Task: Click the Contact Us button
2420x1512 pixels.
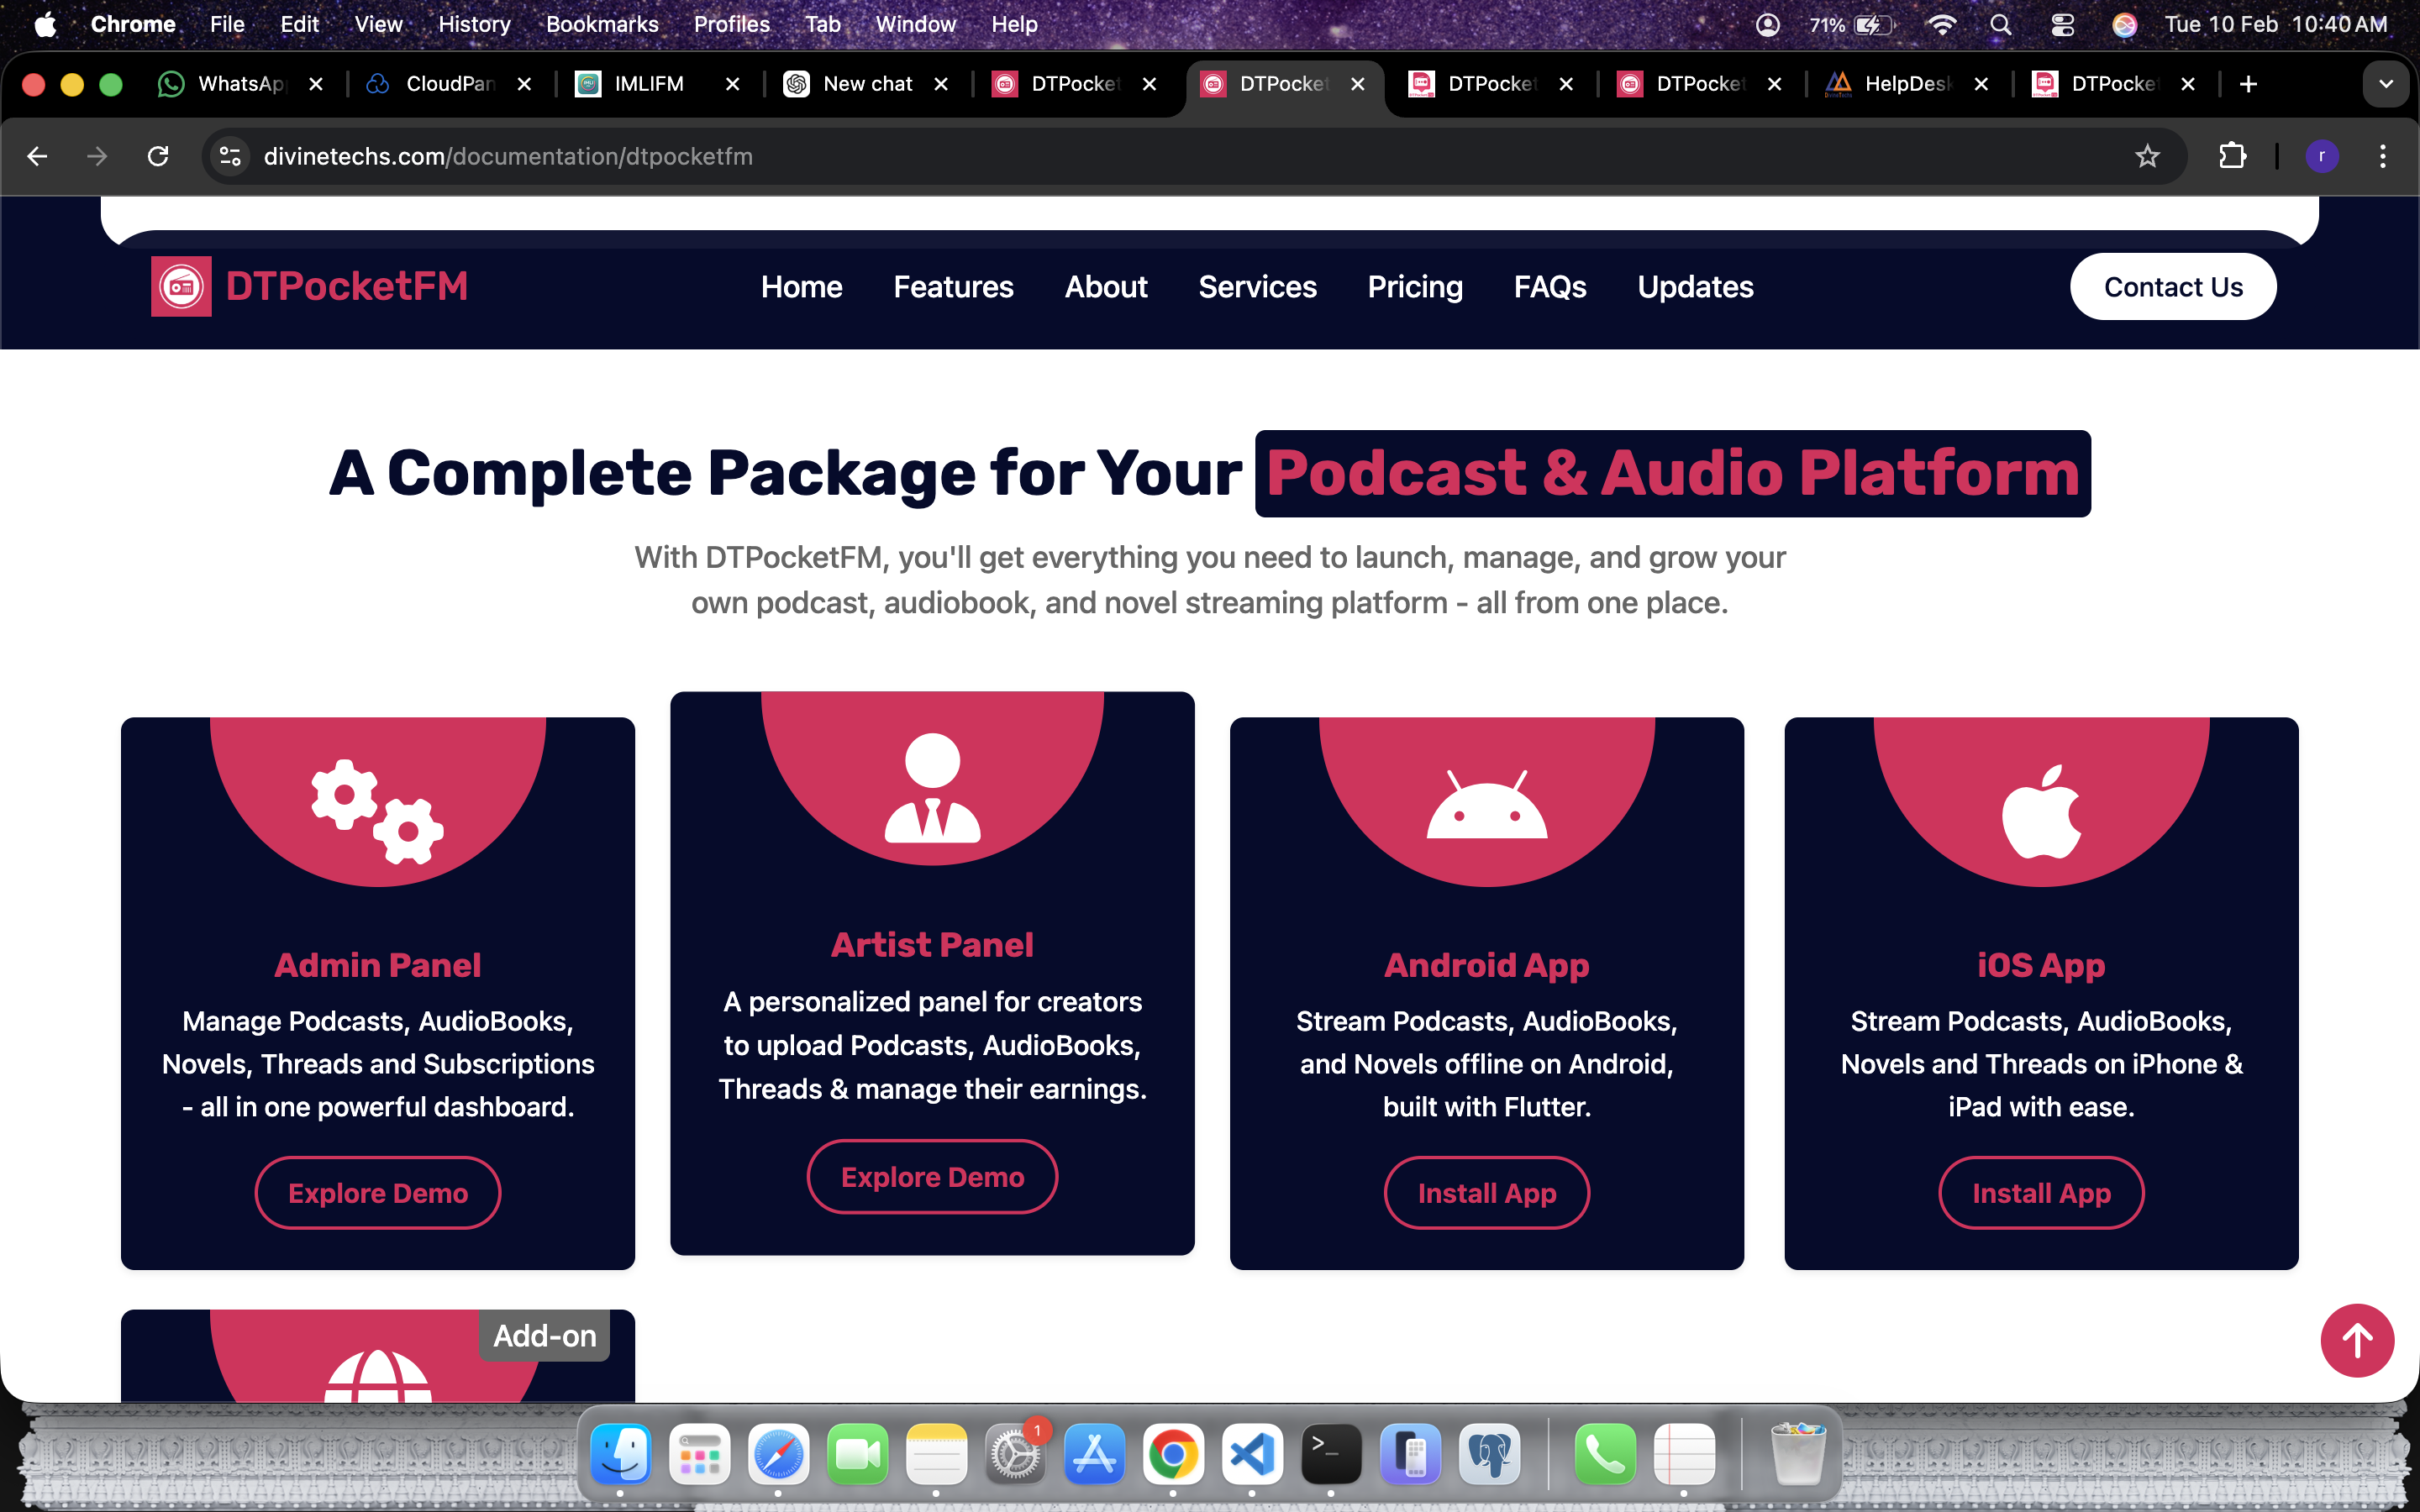Action: [2172, 287]
